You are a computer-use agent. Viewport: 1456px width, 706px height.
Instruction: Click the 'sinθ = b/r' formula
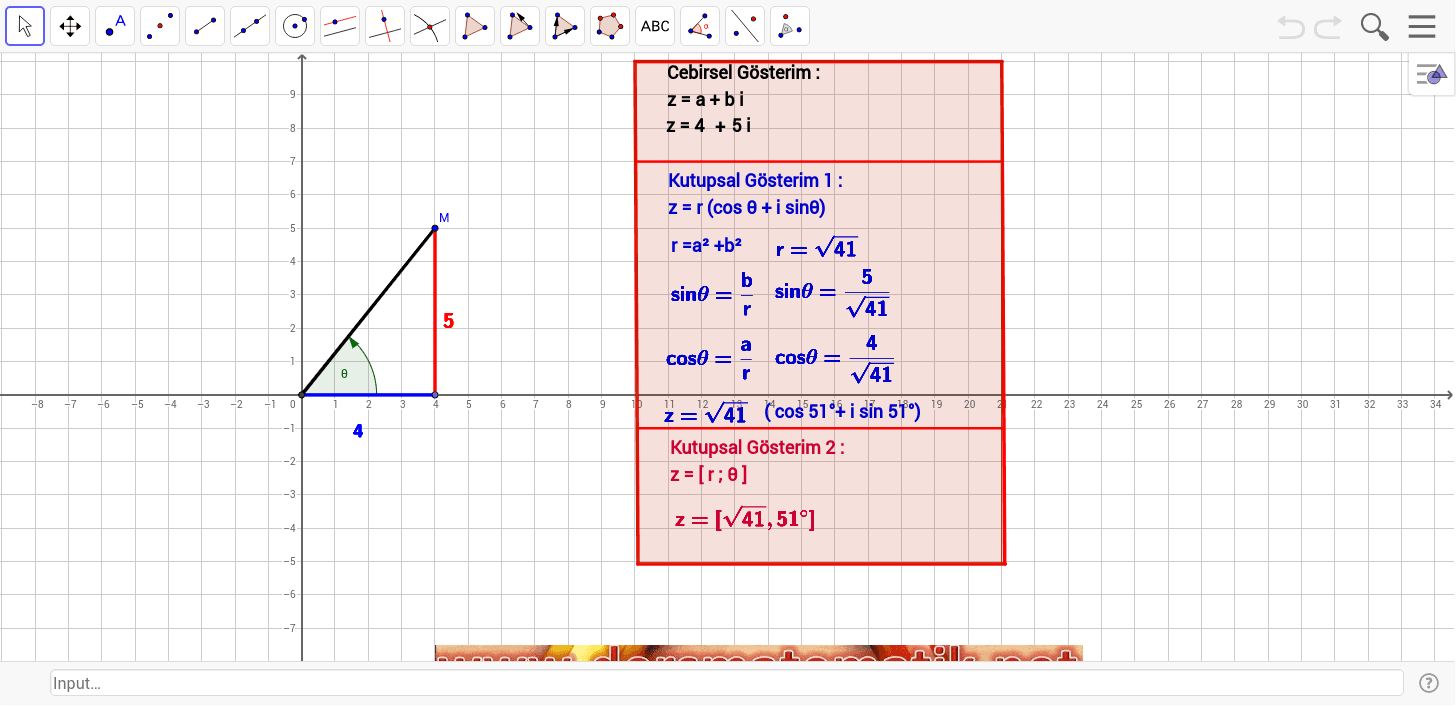tap(711, 295)
